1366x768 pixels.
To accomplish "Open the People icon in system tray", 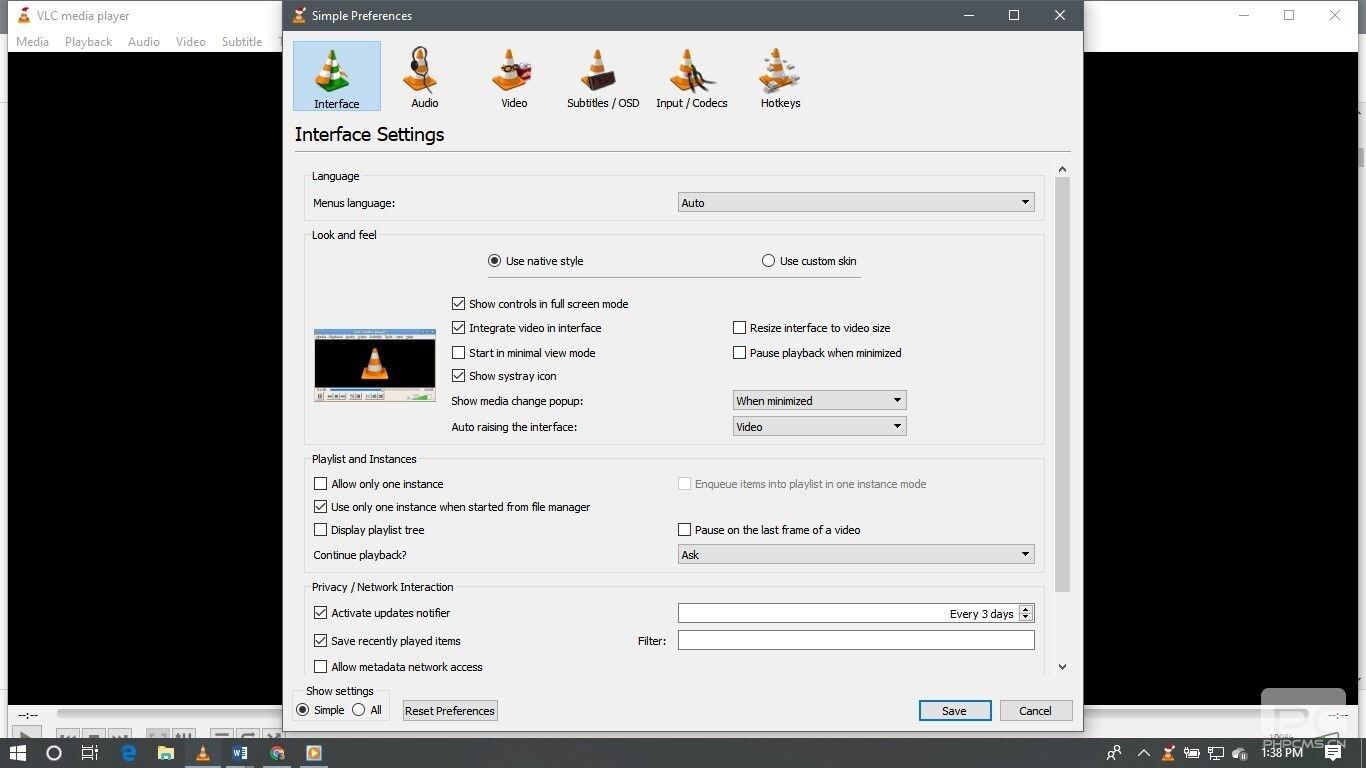I will [1114, 753].
